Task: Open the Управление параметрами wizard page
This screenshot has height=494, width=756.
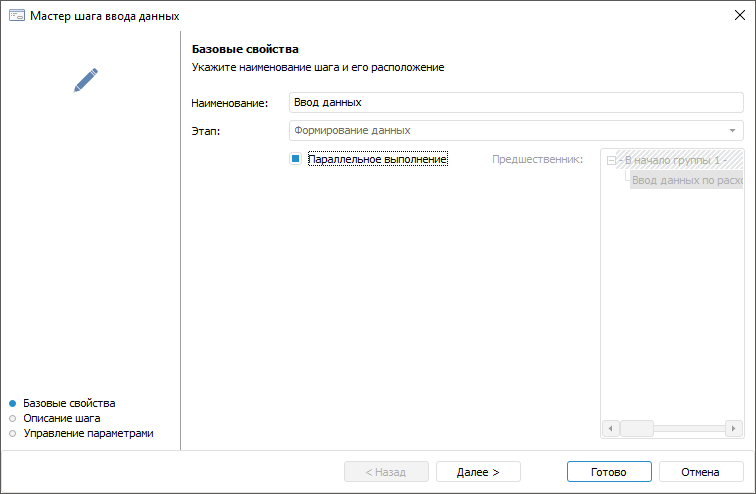Action: (88, 433)
